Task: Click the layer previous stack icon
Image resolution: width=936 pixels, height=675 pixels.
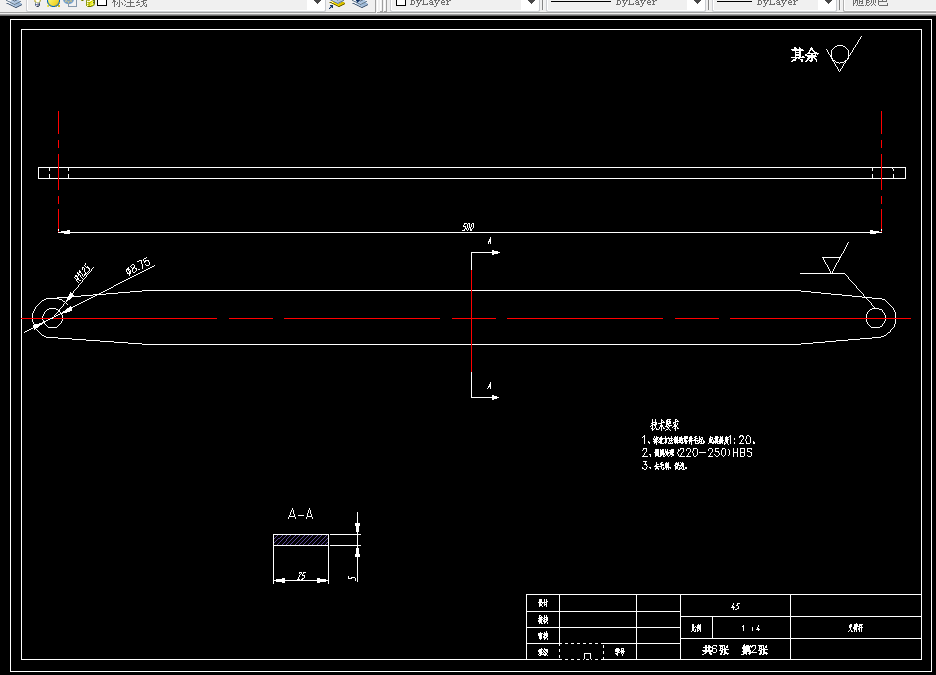Action: click(360, 3)
